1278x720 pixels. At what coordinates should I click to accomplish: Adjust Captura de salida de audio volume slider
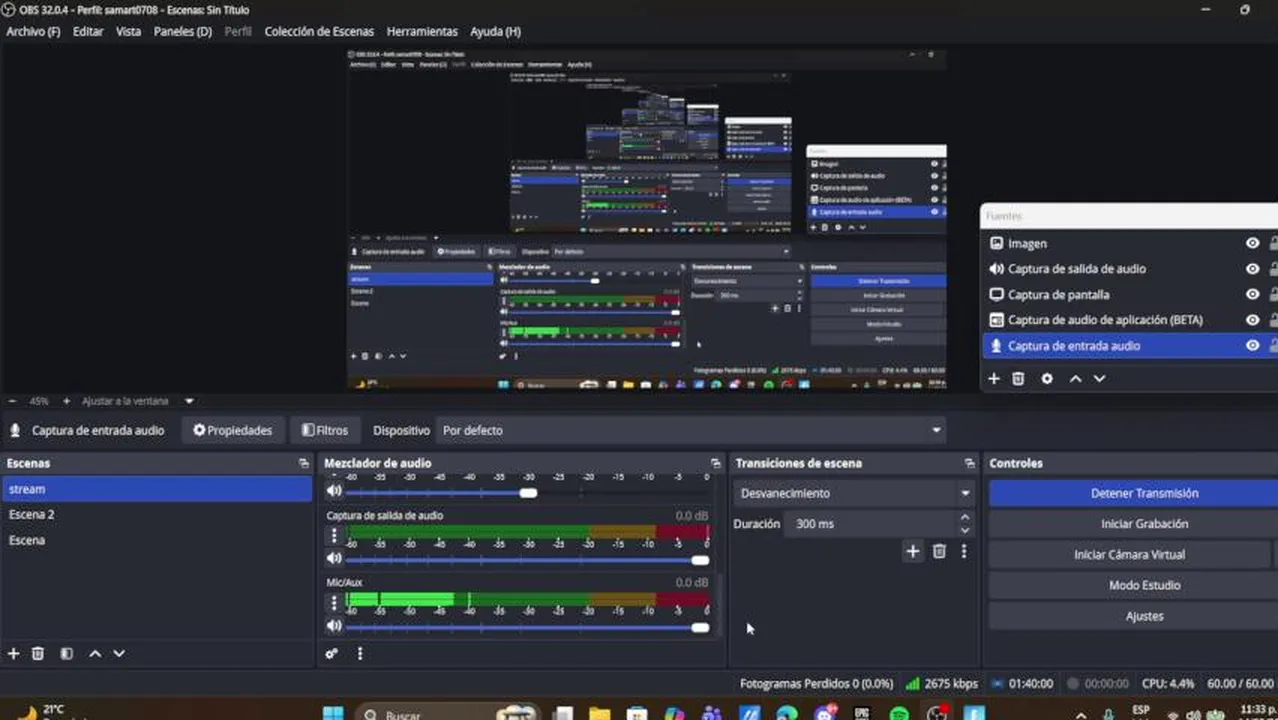[700, 560]
